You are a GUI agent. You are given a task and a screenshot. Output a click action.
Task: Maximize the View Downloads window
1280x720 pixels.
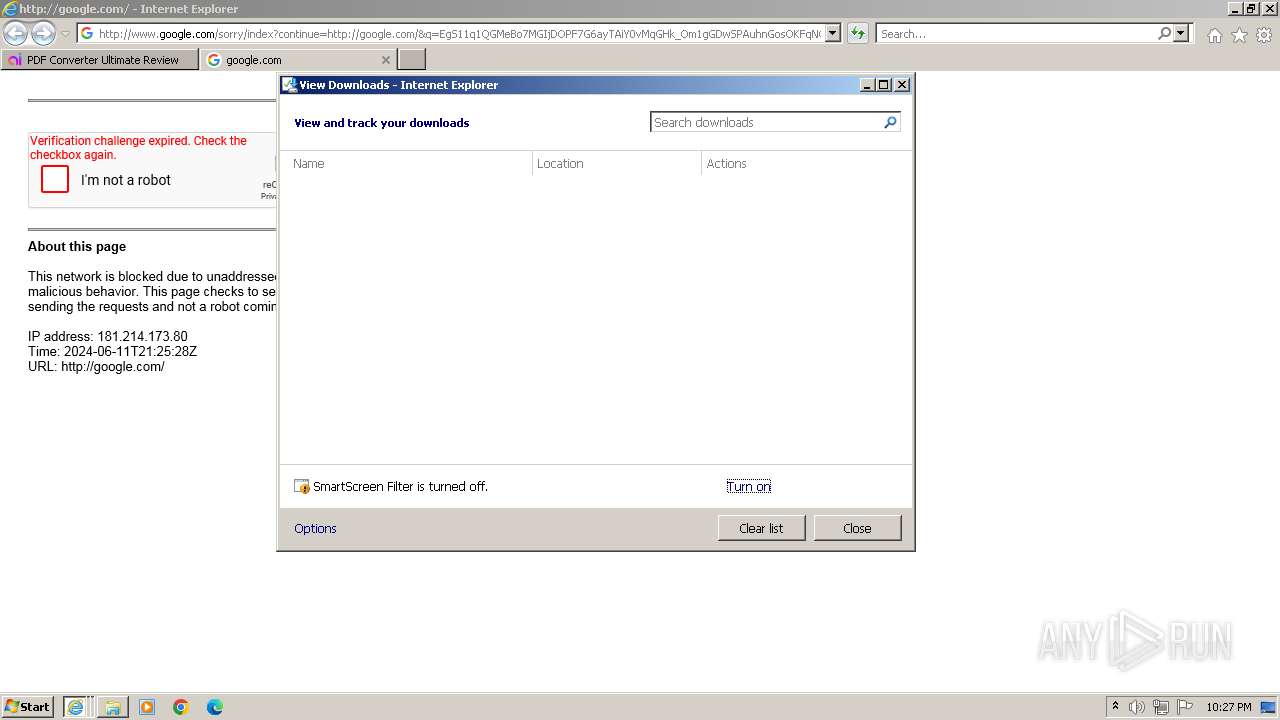[x=884, y=85]
